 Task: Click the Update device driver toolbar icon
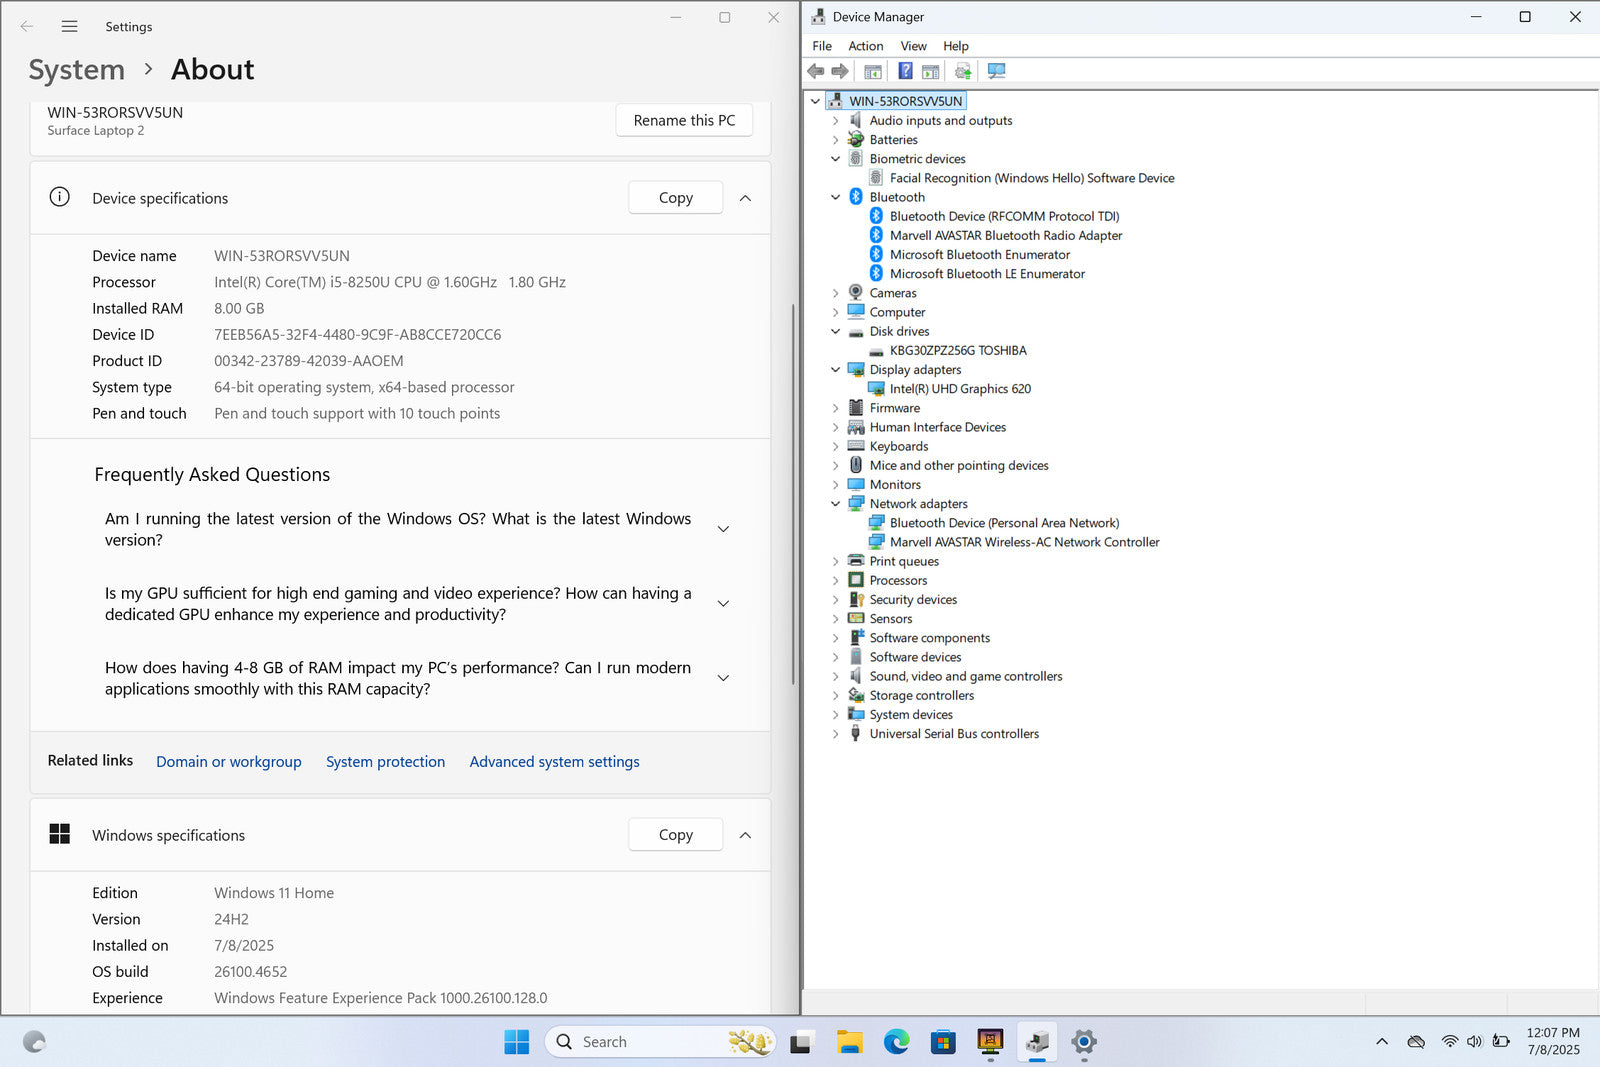[963, 71]
